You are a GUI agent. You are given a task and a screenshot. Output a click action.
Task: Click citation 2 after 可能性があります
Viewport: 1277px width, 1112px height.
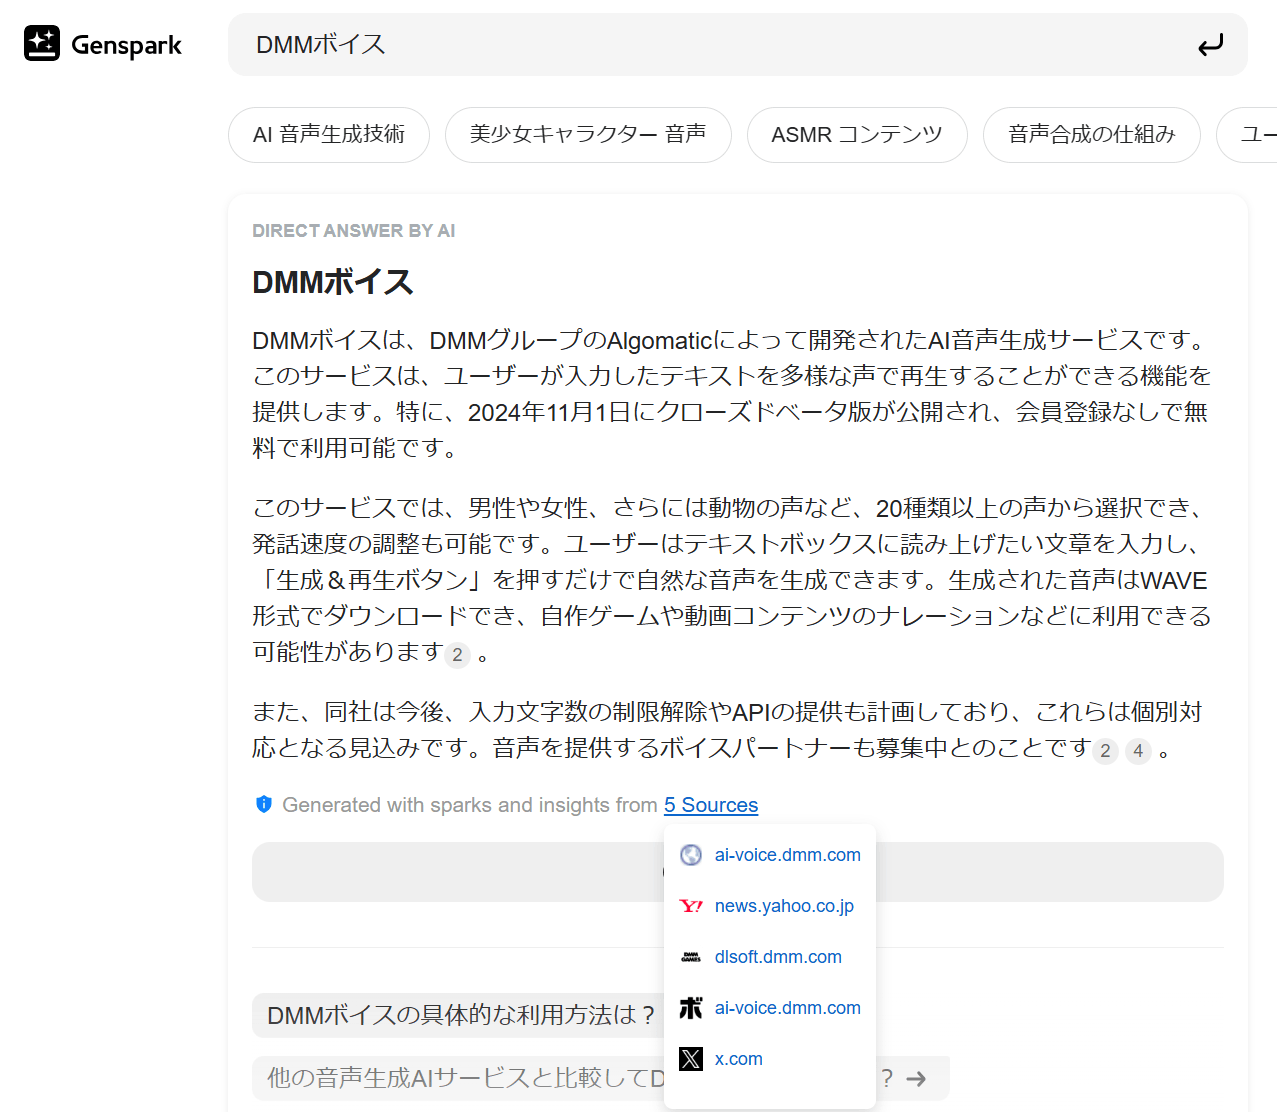(457, 655)
